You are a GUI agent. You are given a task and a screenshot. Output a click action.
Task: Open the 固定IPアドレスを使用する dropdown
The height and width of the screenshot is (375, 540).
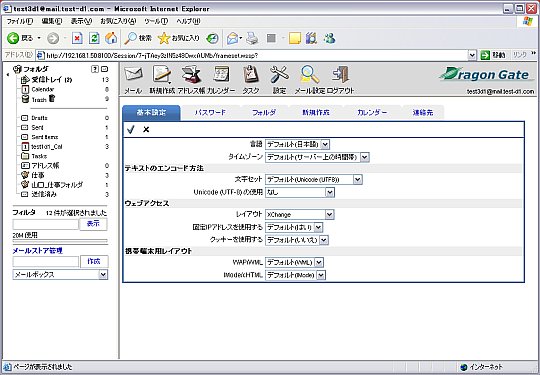(294, 227)
